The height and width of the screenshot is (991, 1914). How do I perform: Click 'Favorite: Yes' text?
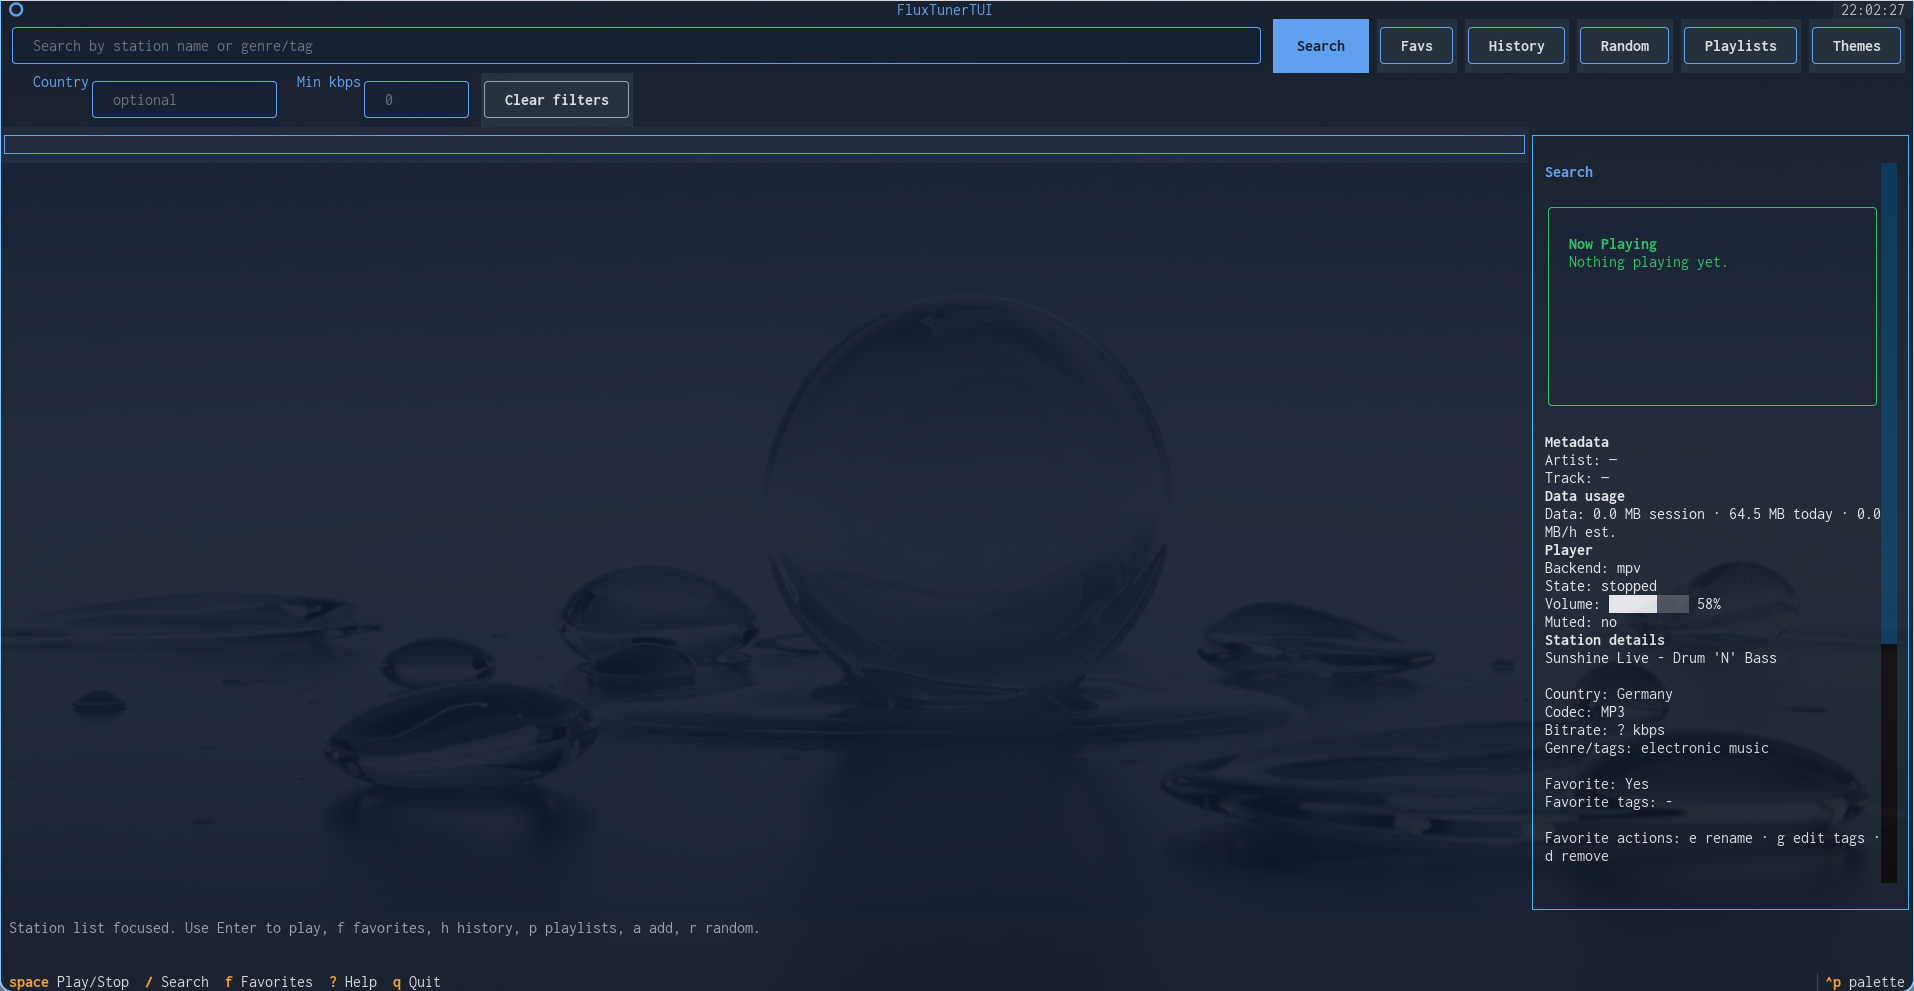click(x=1596, y=784)
